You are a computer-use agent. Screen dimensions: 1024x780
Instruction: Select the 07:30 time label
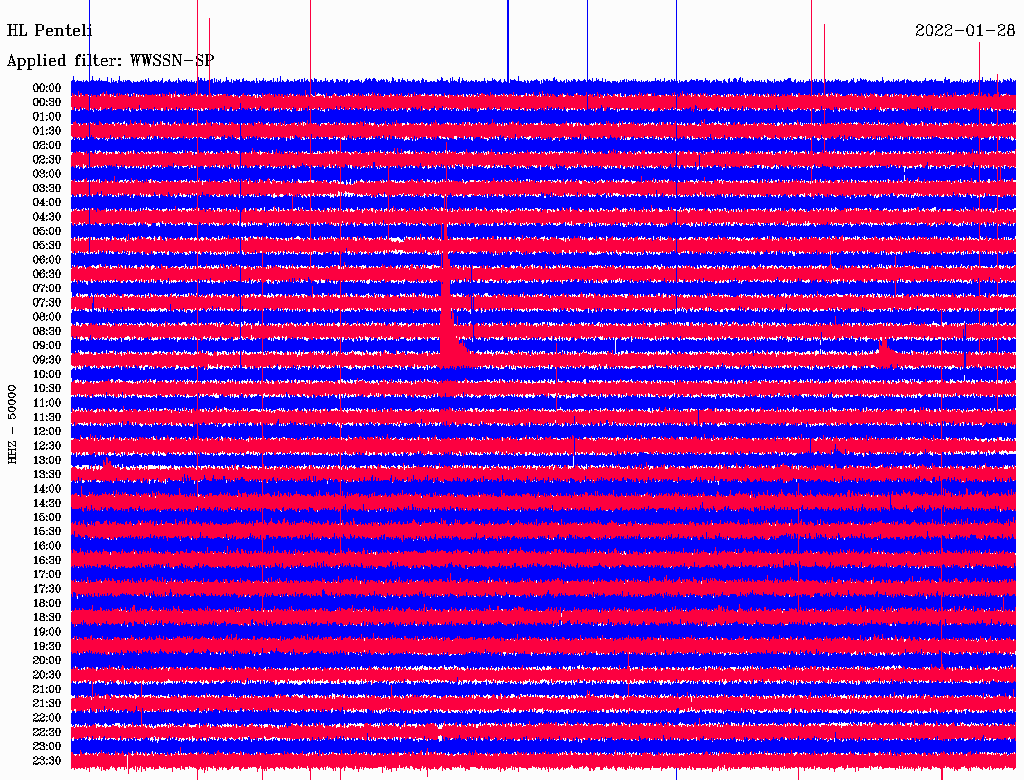[x=47, y=303]
